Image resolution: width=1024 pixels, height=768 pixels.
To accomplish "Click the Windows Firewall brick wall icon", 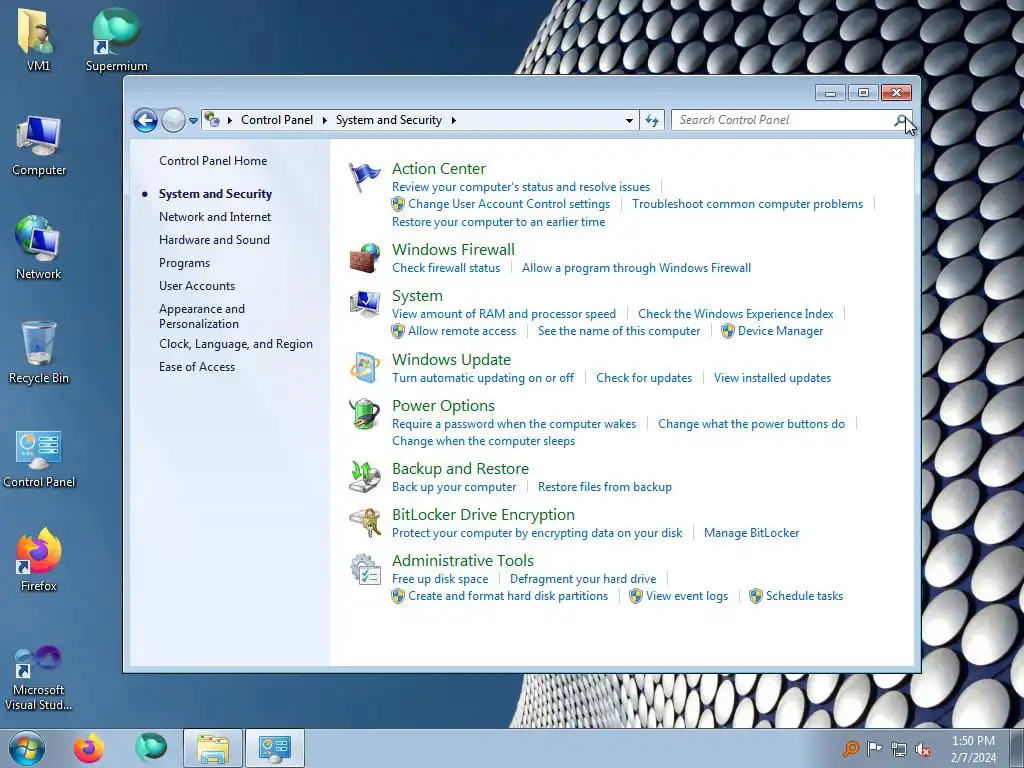I will click(364, 258).
